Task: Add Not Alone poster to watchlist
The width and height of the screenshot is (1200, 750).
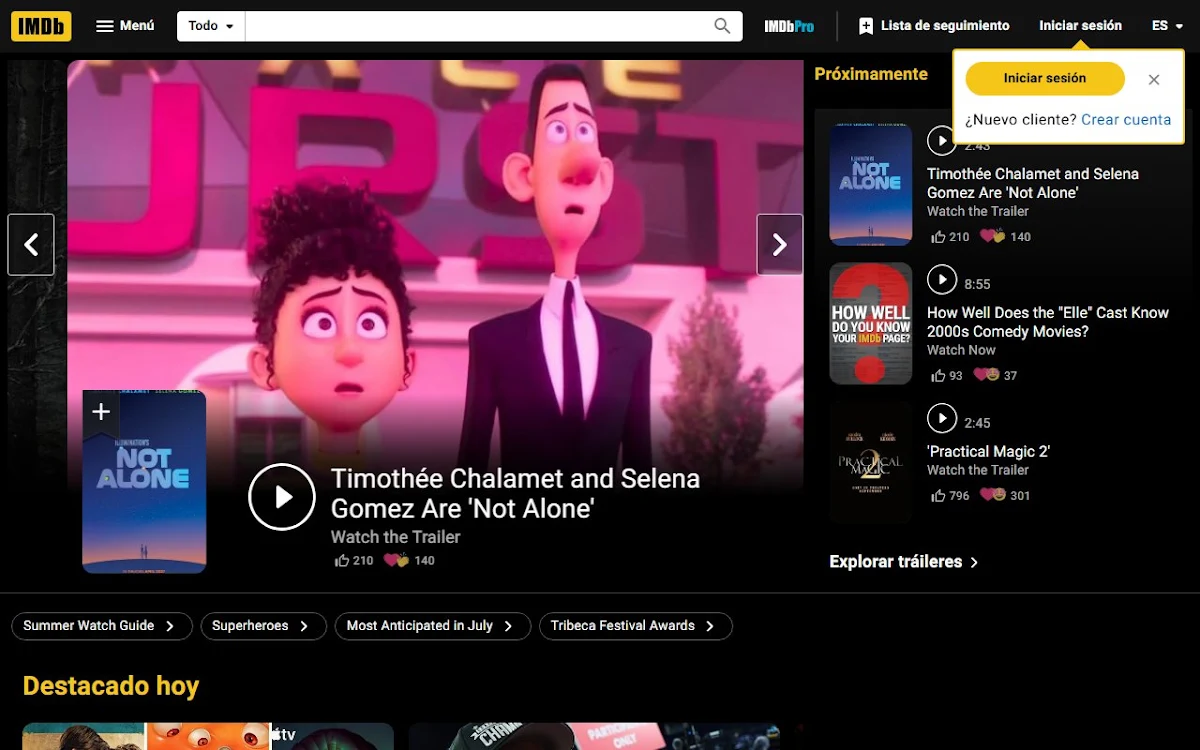Action: coord(100,411)
